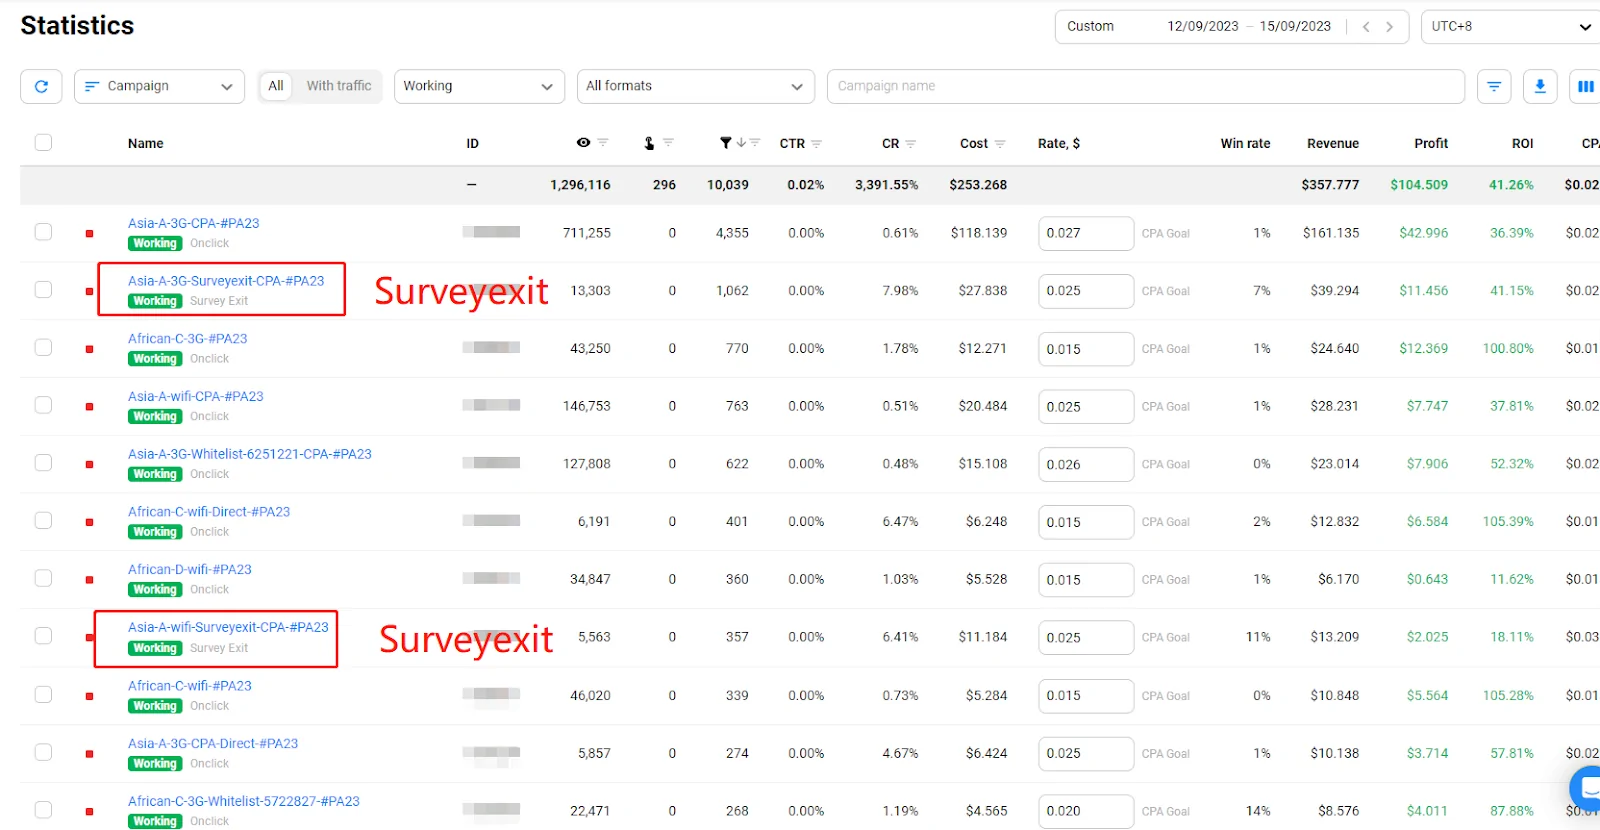Viewport: 1600px width, 830px height.
Task: Open the filter settings icon
Action: [1493, 86]
